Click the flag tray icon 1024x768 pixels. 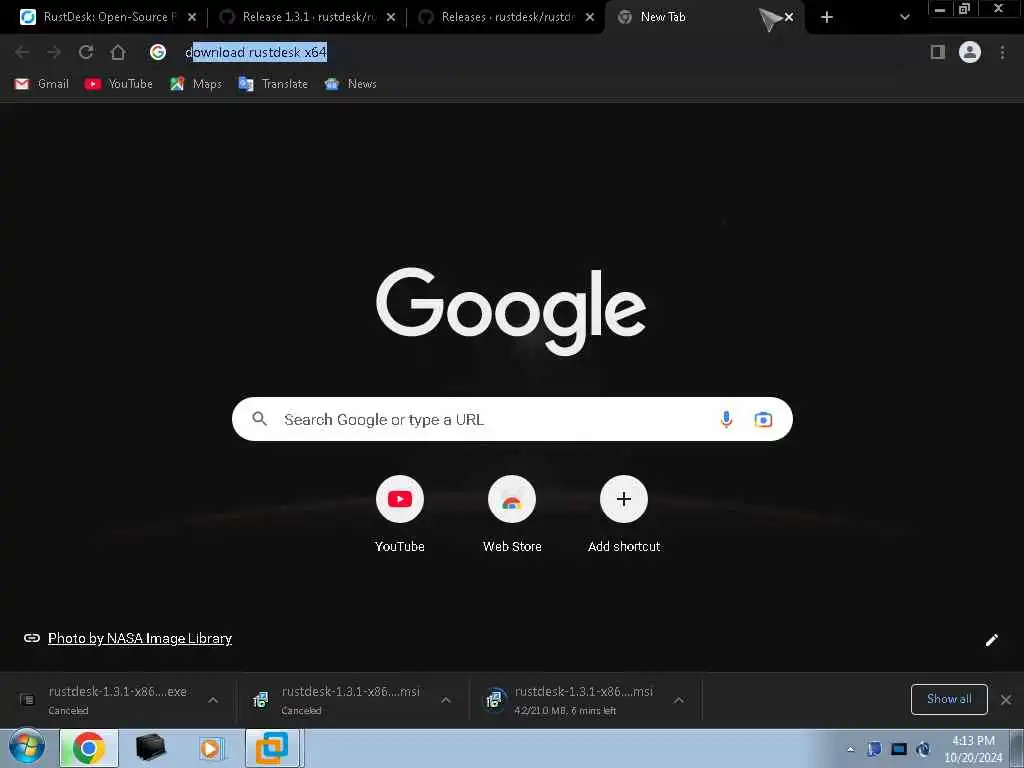click(874, 749)
